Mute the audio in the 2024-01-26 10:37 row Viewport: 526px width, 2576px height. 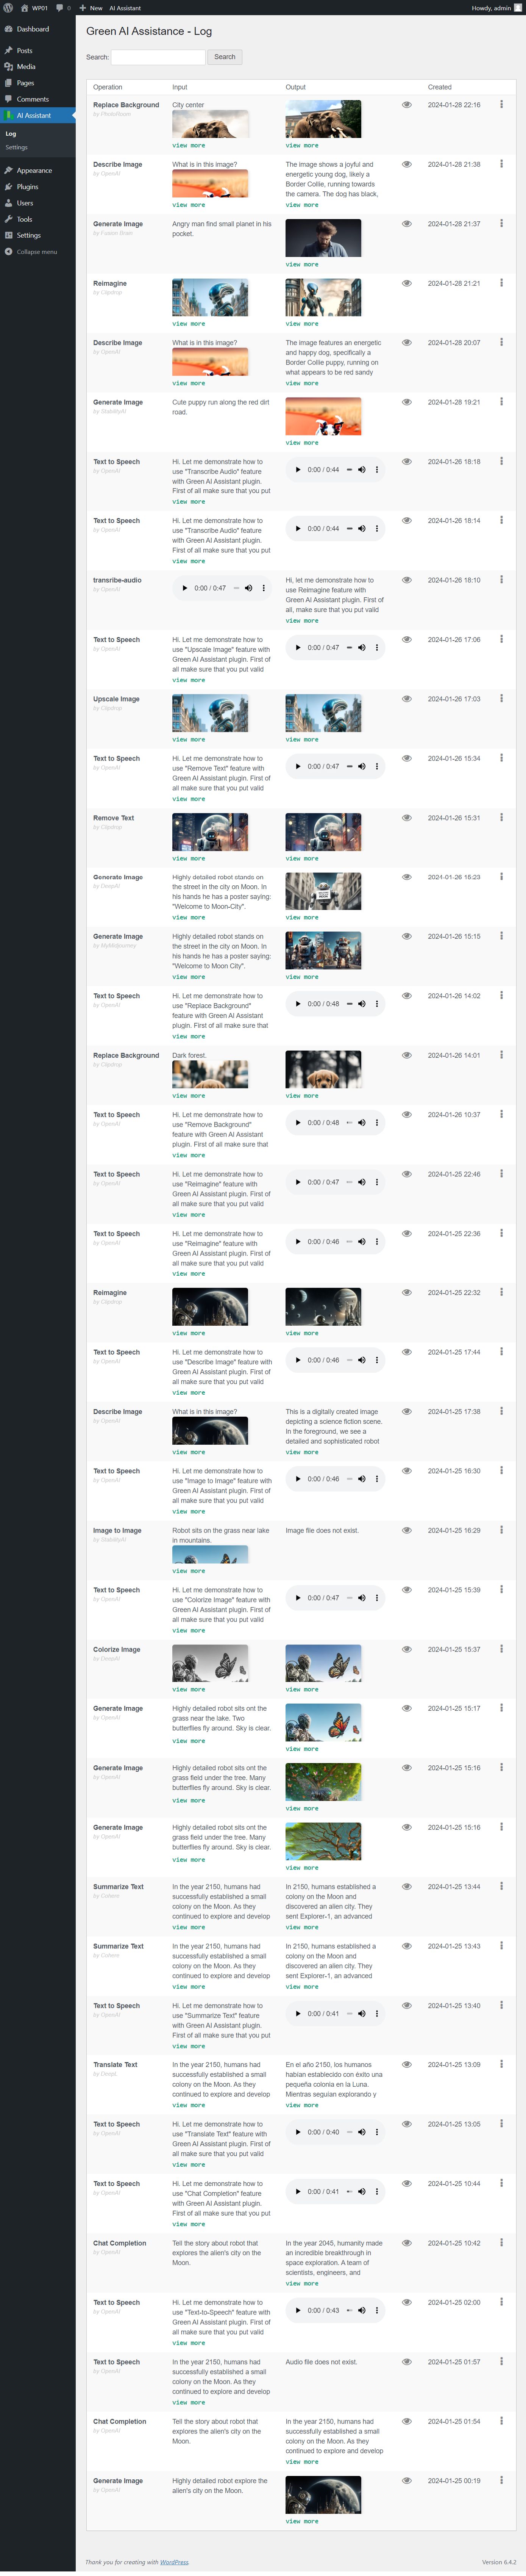click(x=362, y=1123)
